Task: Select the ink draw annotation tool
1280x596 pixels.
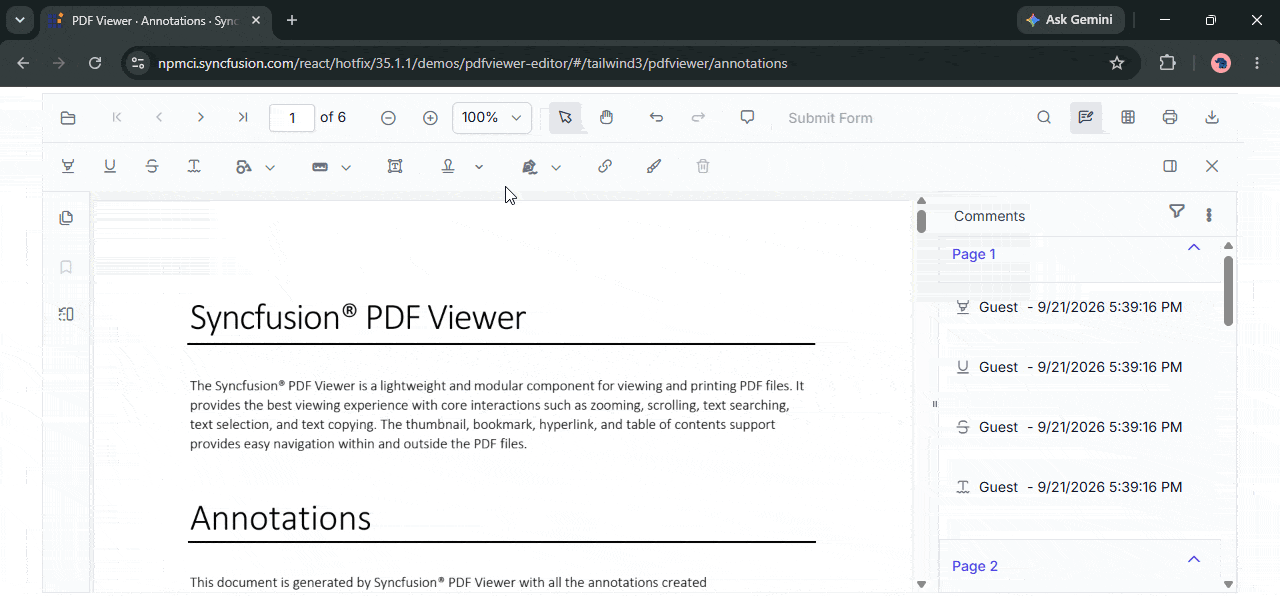Action: pos(654,167)
